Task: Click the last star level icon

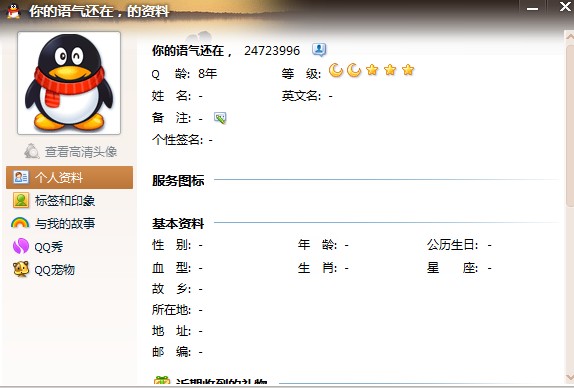Action: coord(408,70)
